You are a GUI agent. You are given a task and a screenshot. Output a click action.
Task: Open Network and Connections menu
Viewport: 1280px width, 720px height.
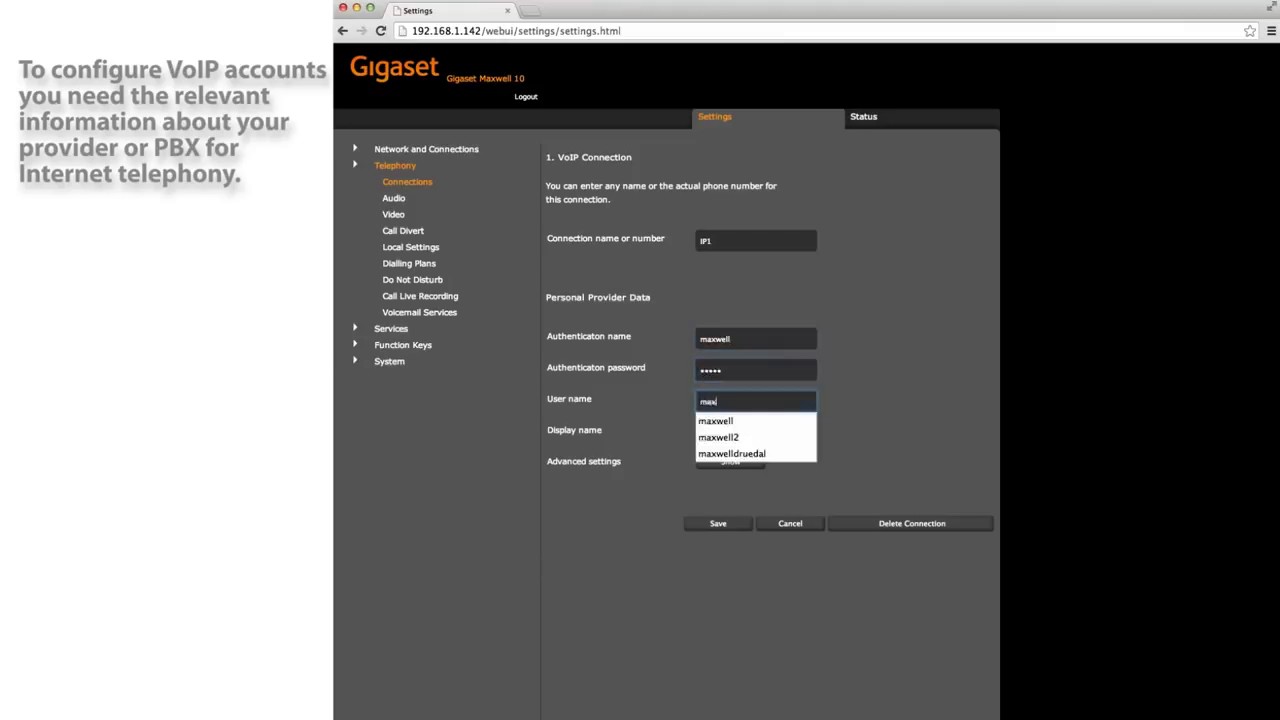(x=426, y=149)
